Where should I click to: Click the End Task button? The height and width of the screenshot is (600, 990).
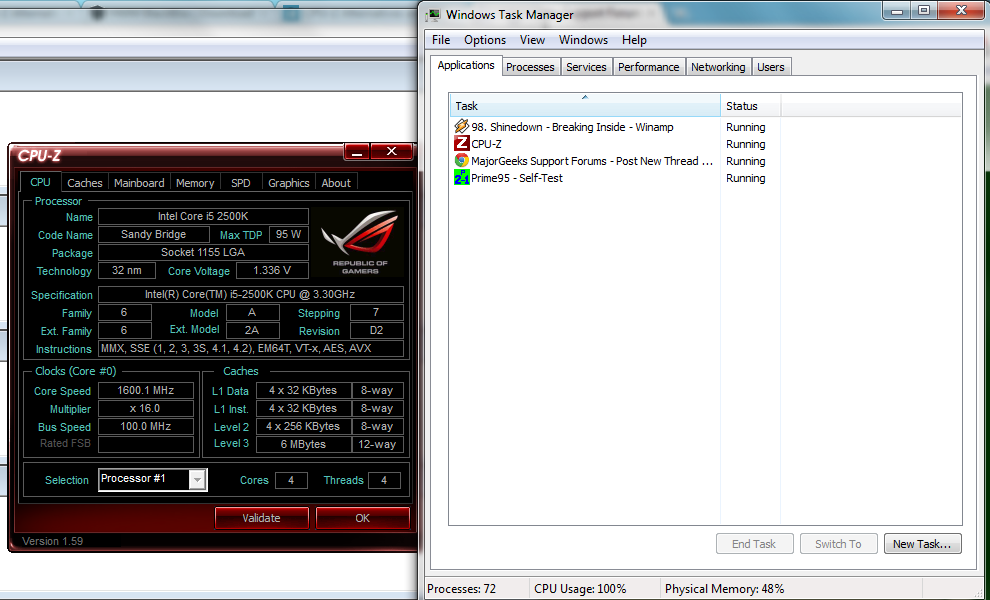click(754, 544)
